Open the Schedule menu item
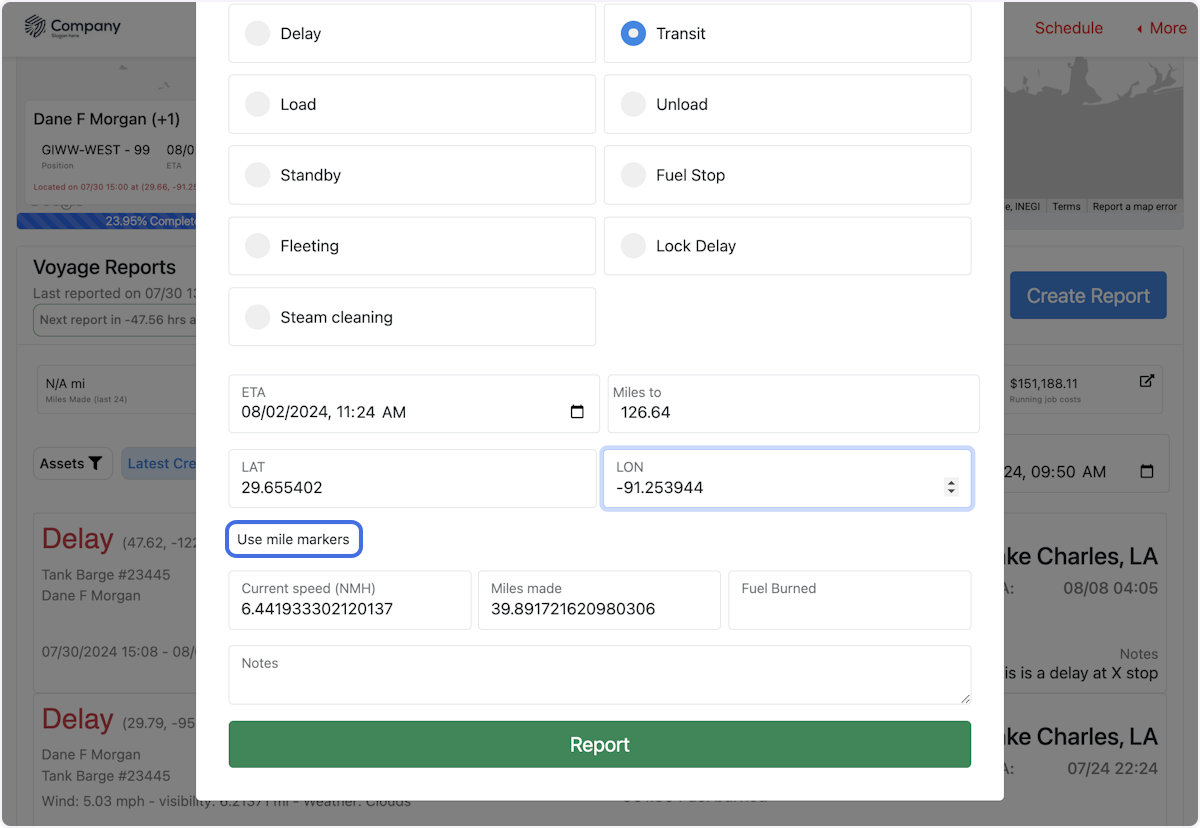 [1068, 28]
